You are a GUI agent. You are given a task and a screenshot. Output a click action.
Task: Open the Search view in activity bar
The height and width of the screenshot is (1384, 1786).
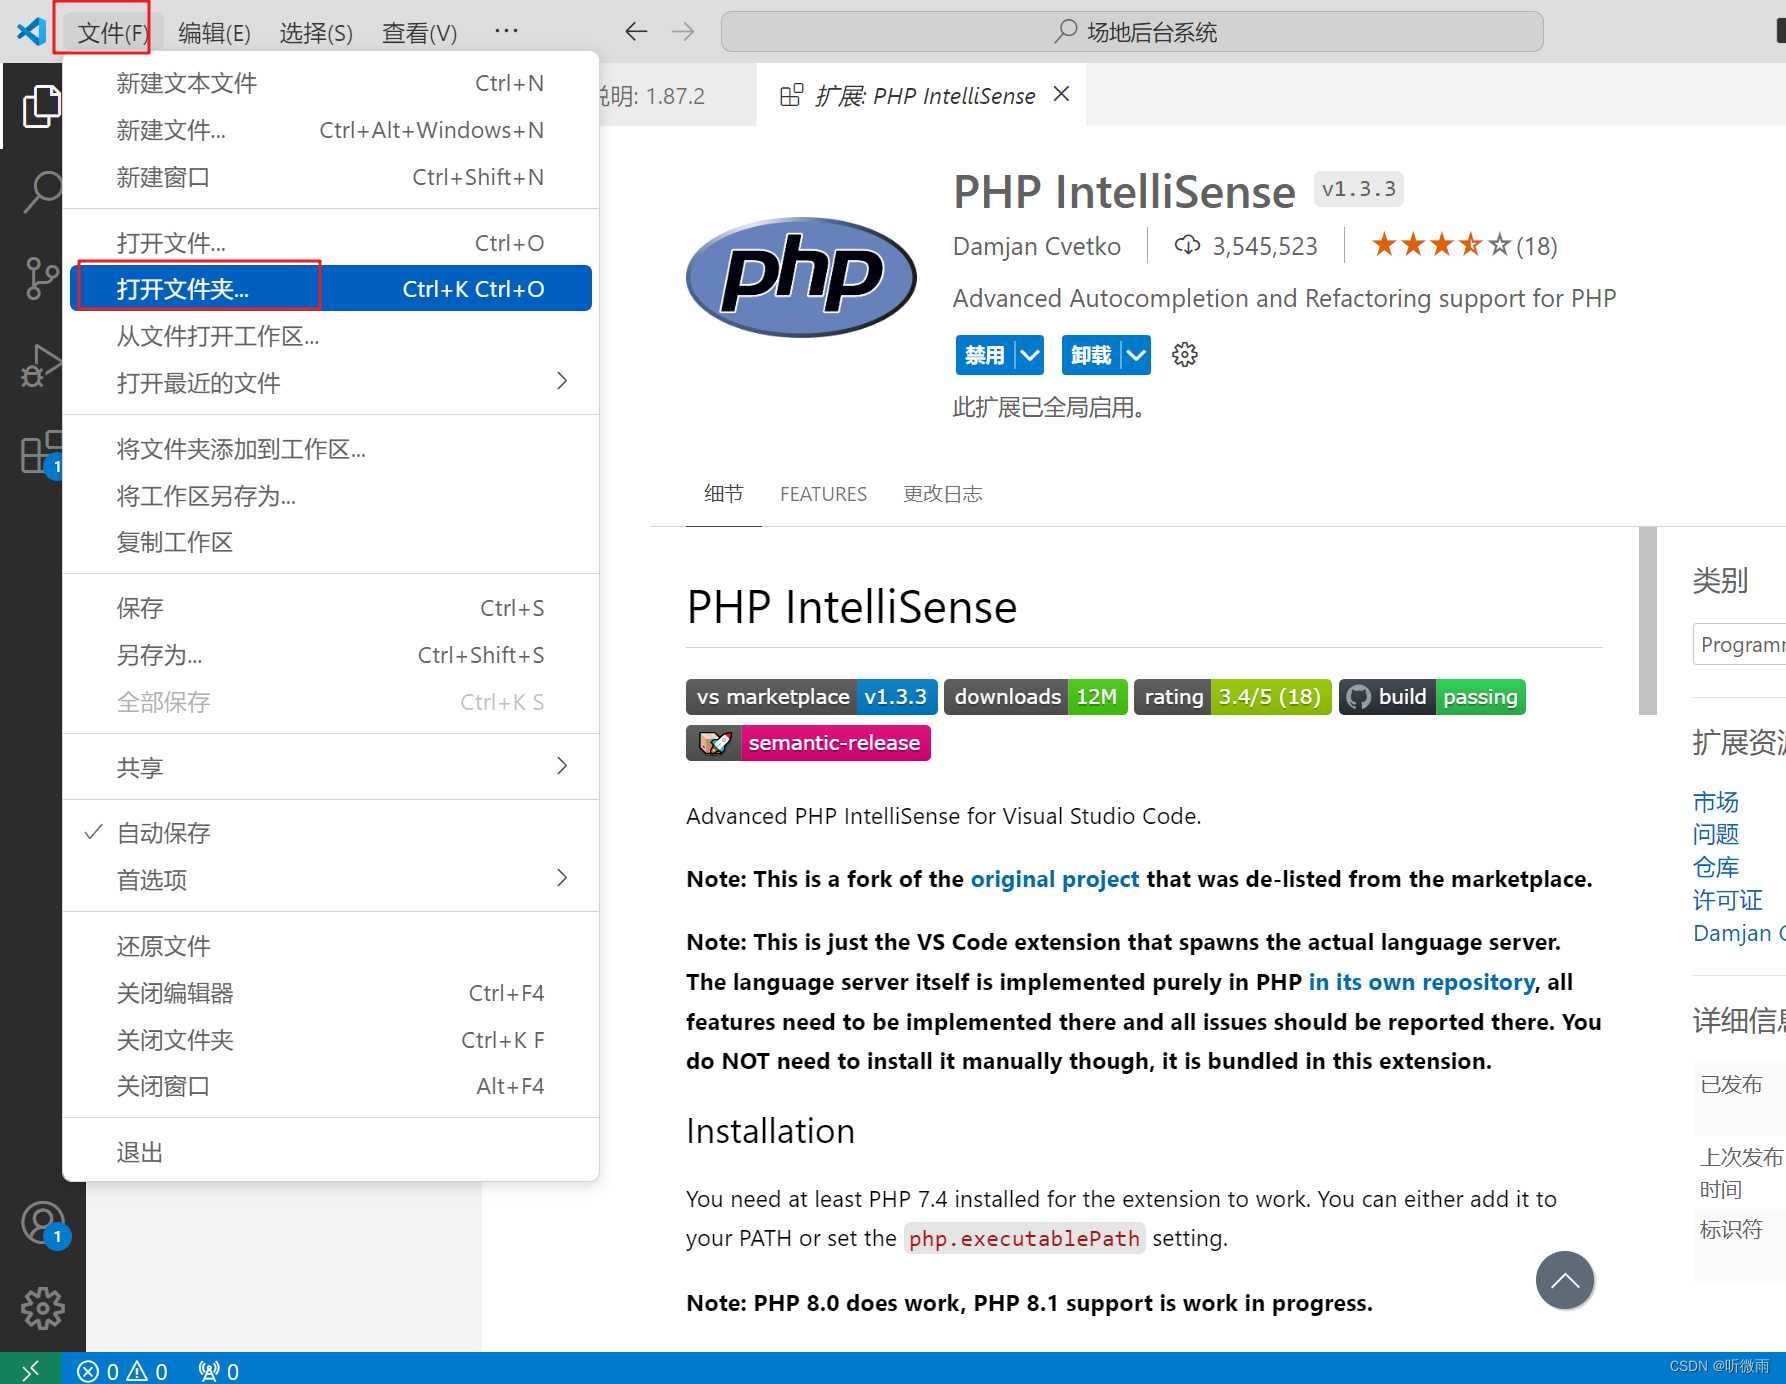[x=42, y=191]
